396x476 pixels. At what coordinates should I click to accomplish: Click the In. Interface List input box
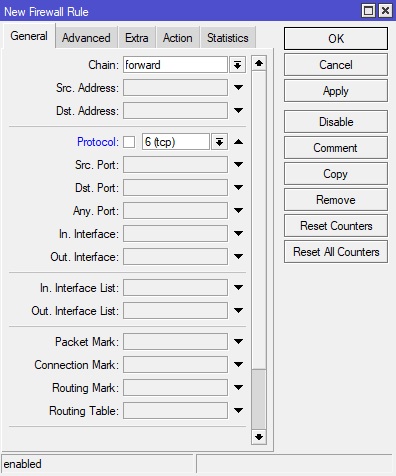click(175, 288)
